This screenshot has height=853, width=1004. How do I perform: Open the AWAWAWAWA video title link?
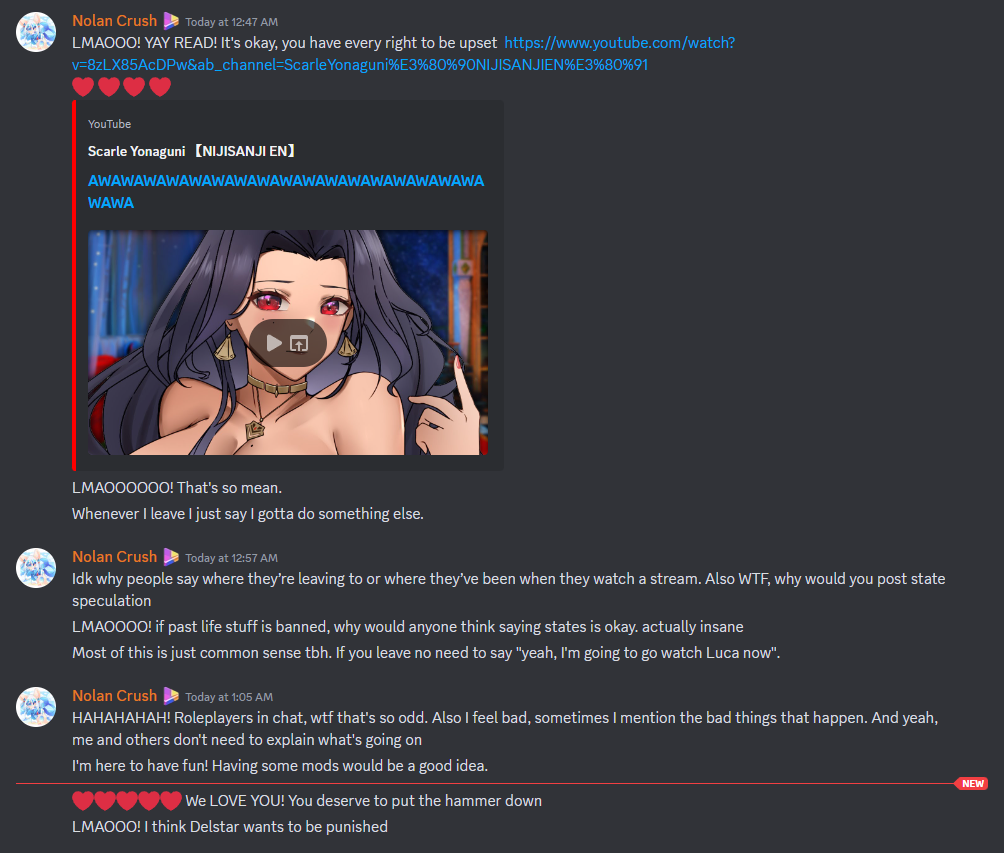point(286,191)
